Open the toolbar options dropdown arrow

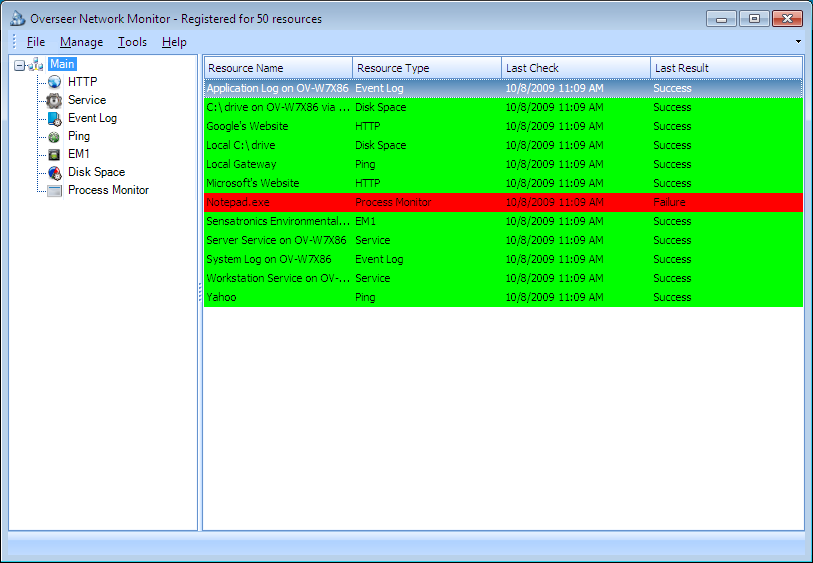click(798, 41)
